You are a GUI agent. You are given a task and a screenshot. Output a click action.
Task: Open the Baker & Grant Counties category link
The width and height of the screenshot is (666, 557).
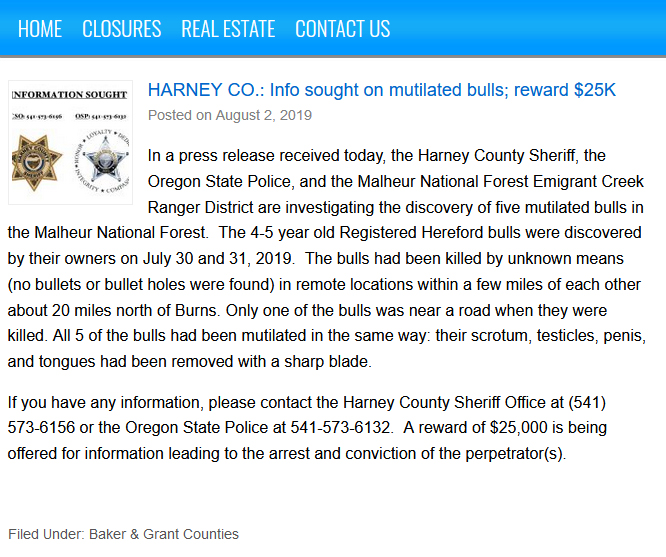click(x=164, y=534)
